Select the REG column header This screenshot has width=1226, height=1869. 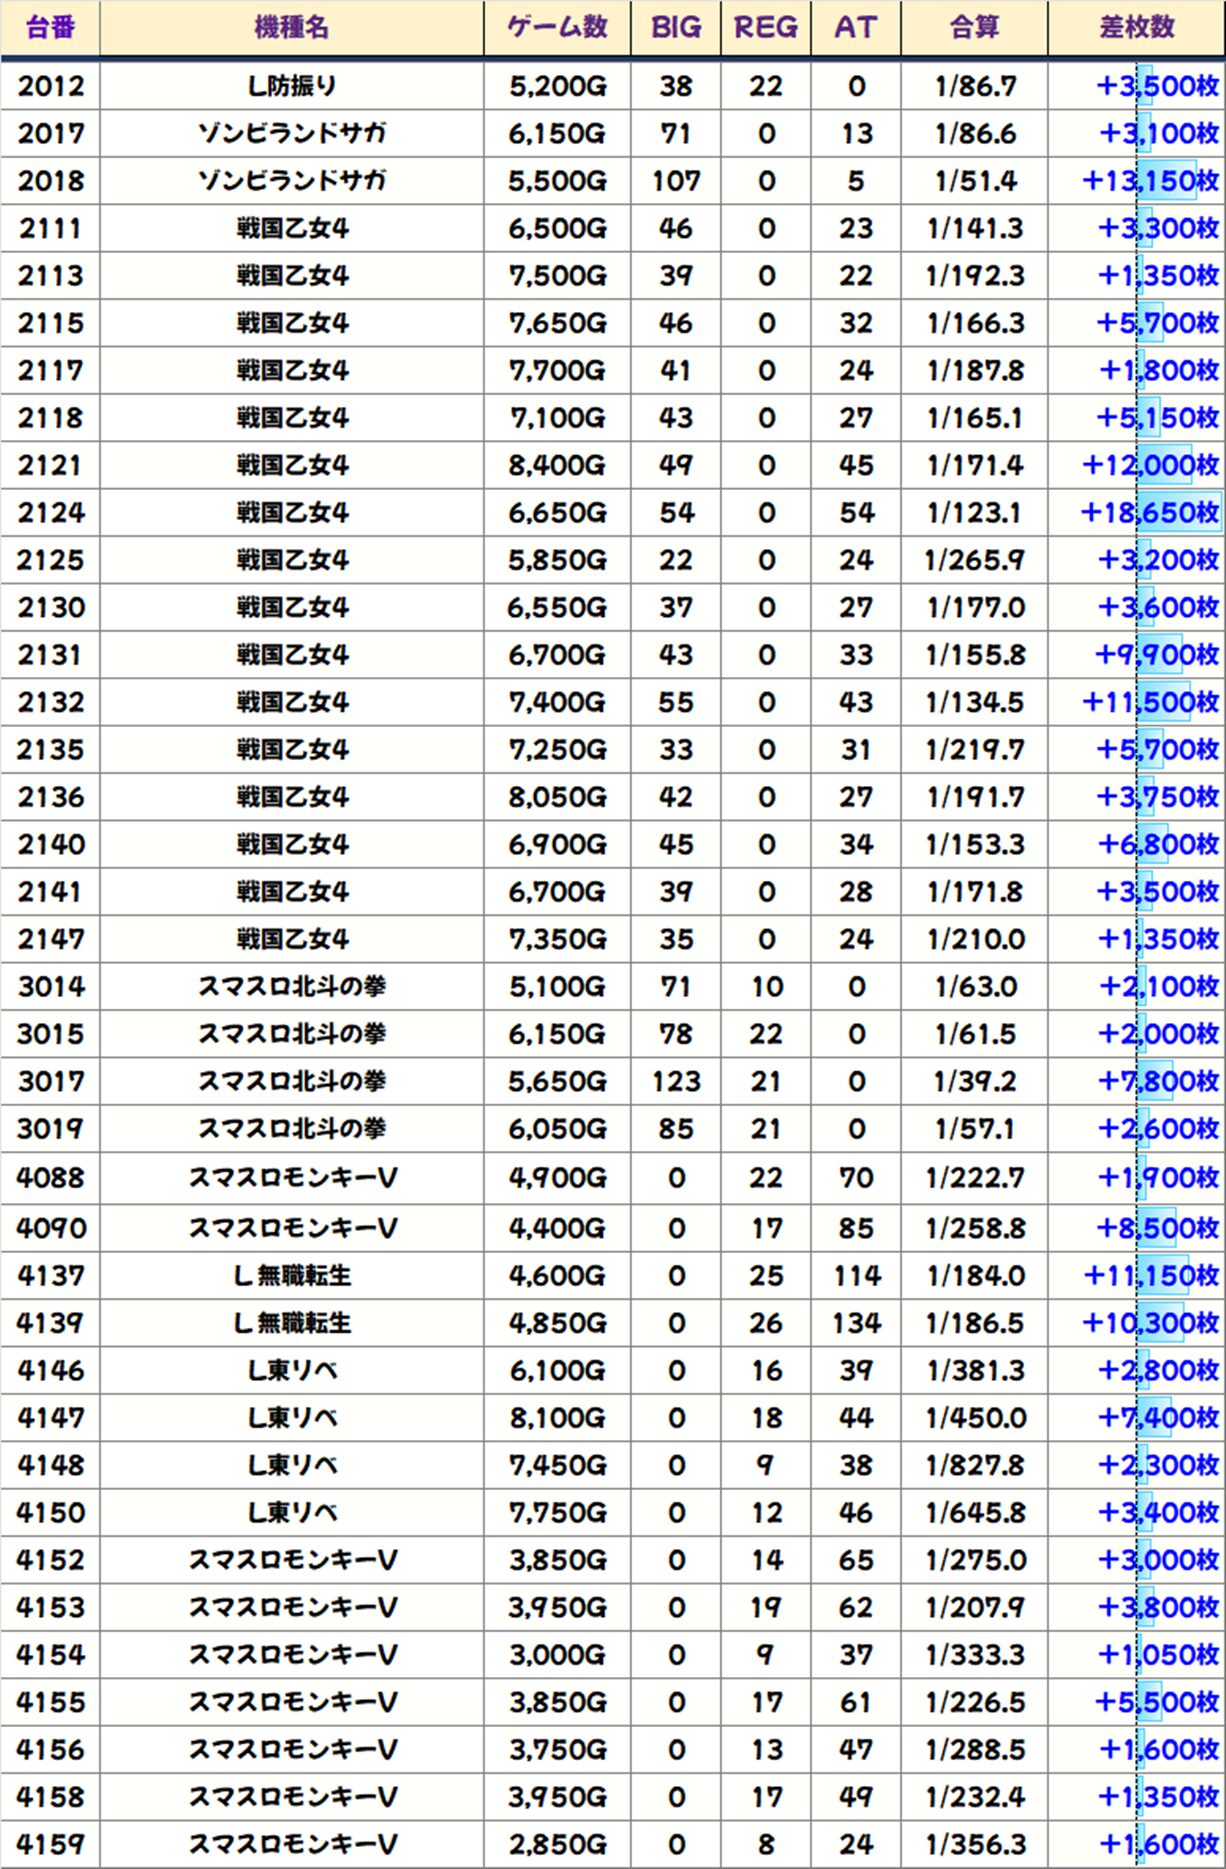click(766, 28)
